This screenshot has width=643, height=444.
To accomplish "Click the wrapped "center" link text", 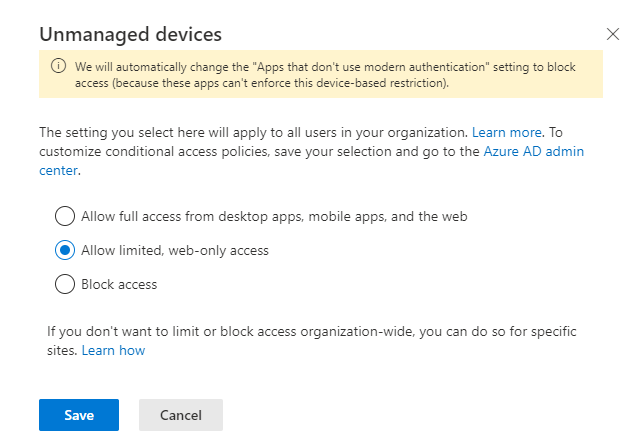I will tap(58, 170).
